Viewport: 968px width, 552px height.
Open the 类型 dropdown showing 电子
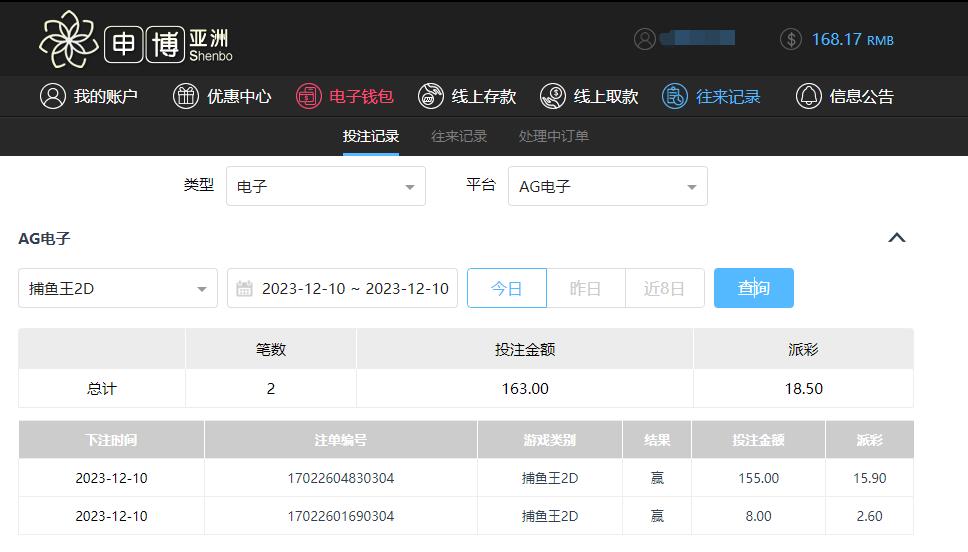[x=326, y=186]
